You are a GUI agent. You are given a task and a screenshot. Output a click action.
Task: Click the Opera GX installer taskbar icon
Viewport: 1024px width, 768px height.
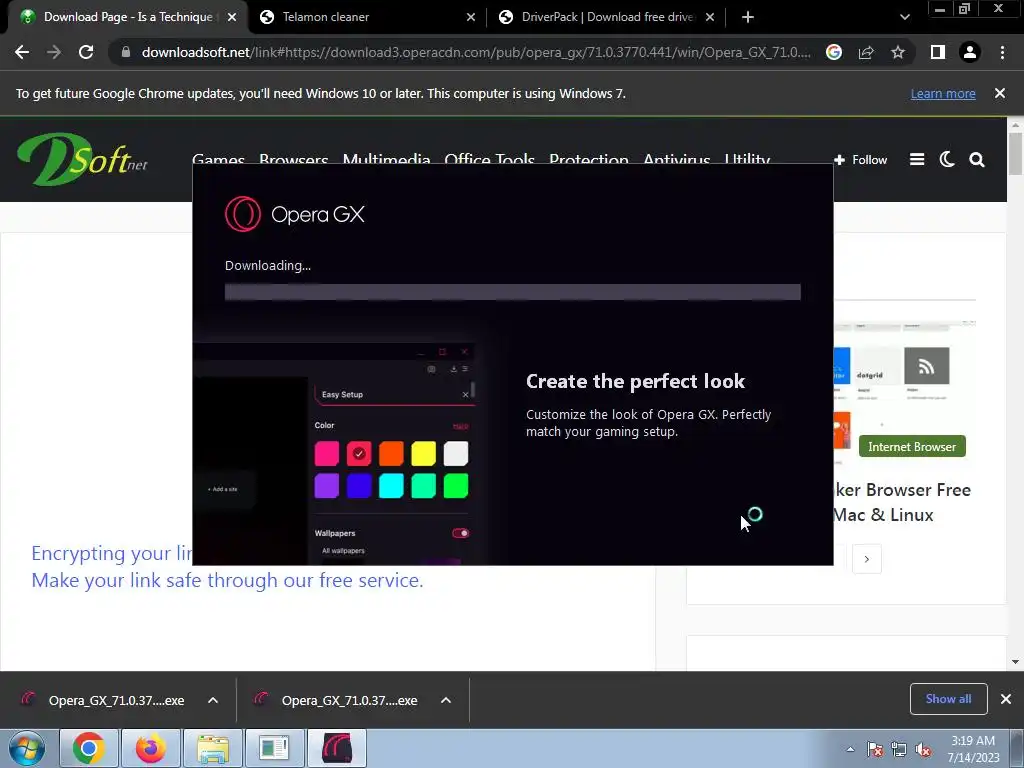[337, 748]
